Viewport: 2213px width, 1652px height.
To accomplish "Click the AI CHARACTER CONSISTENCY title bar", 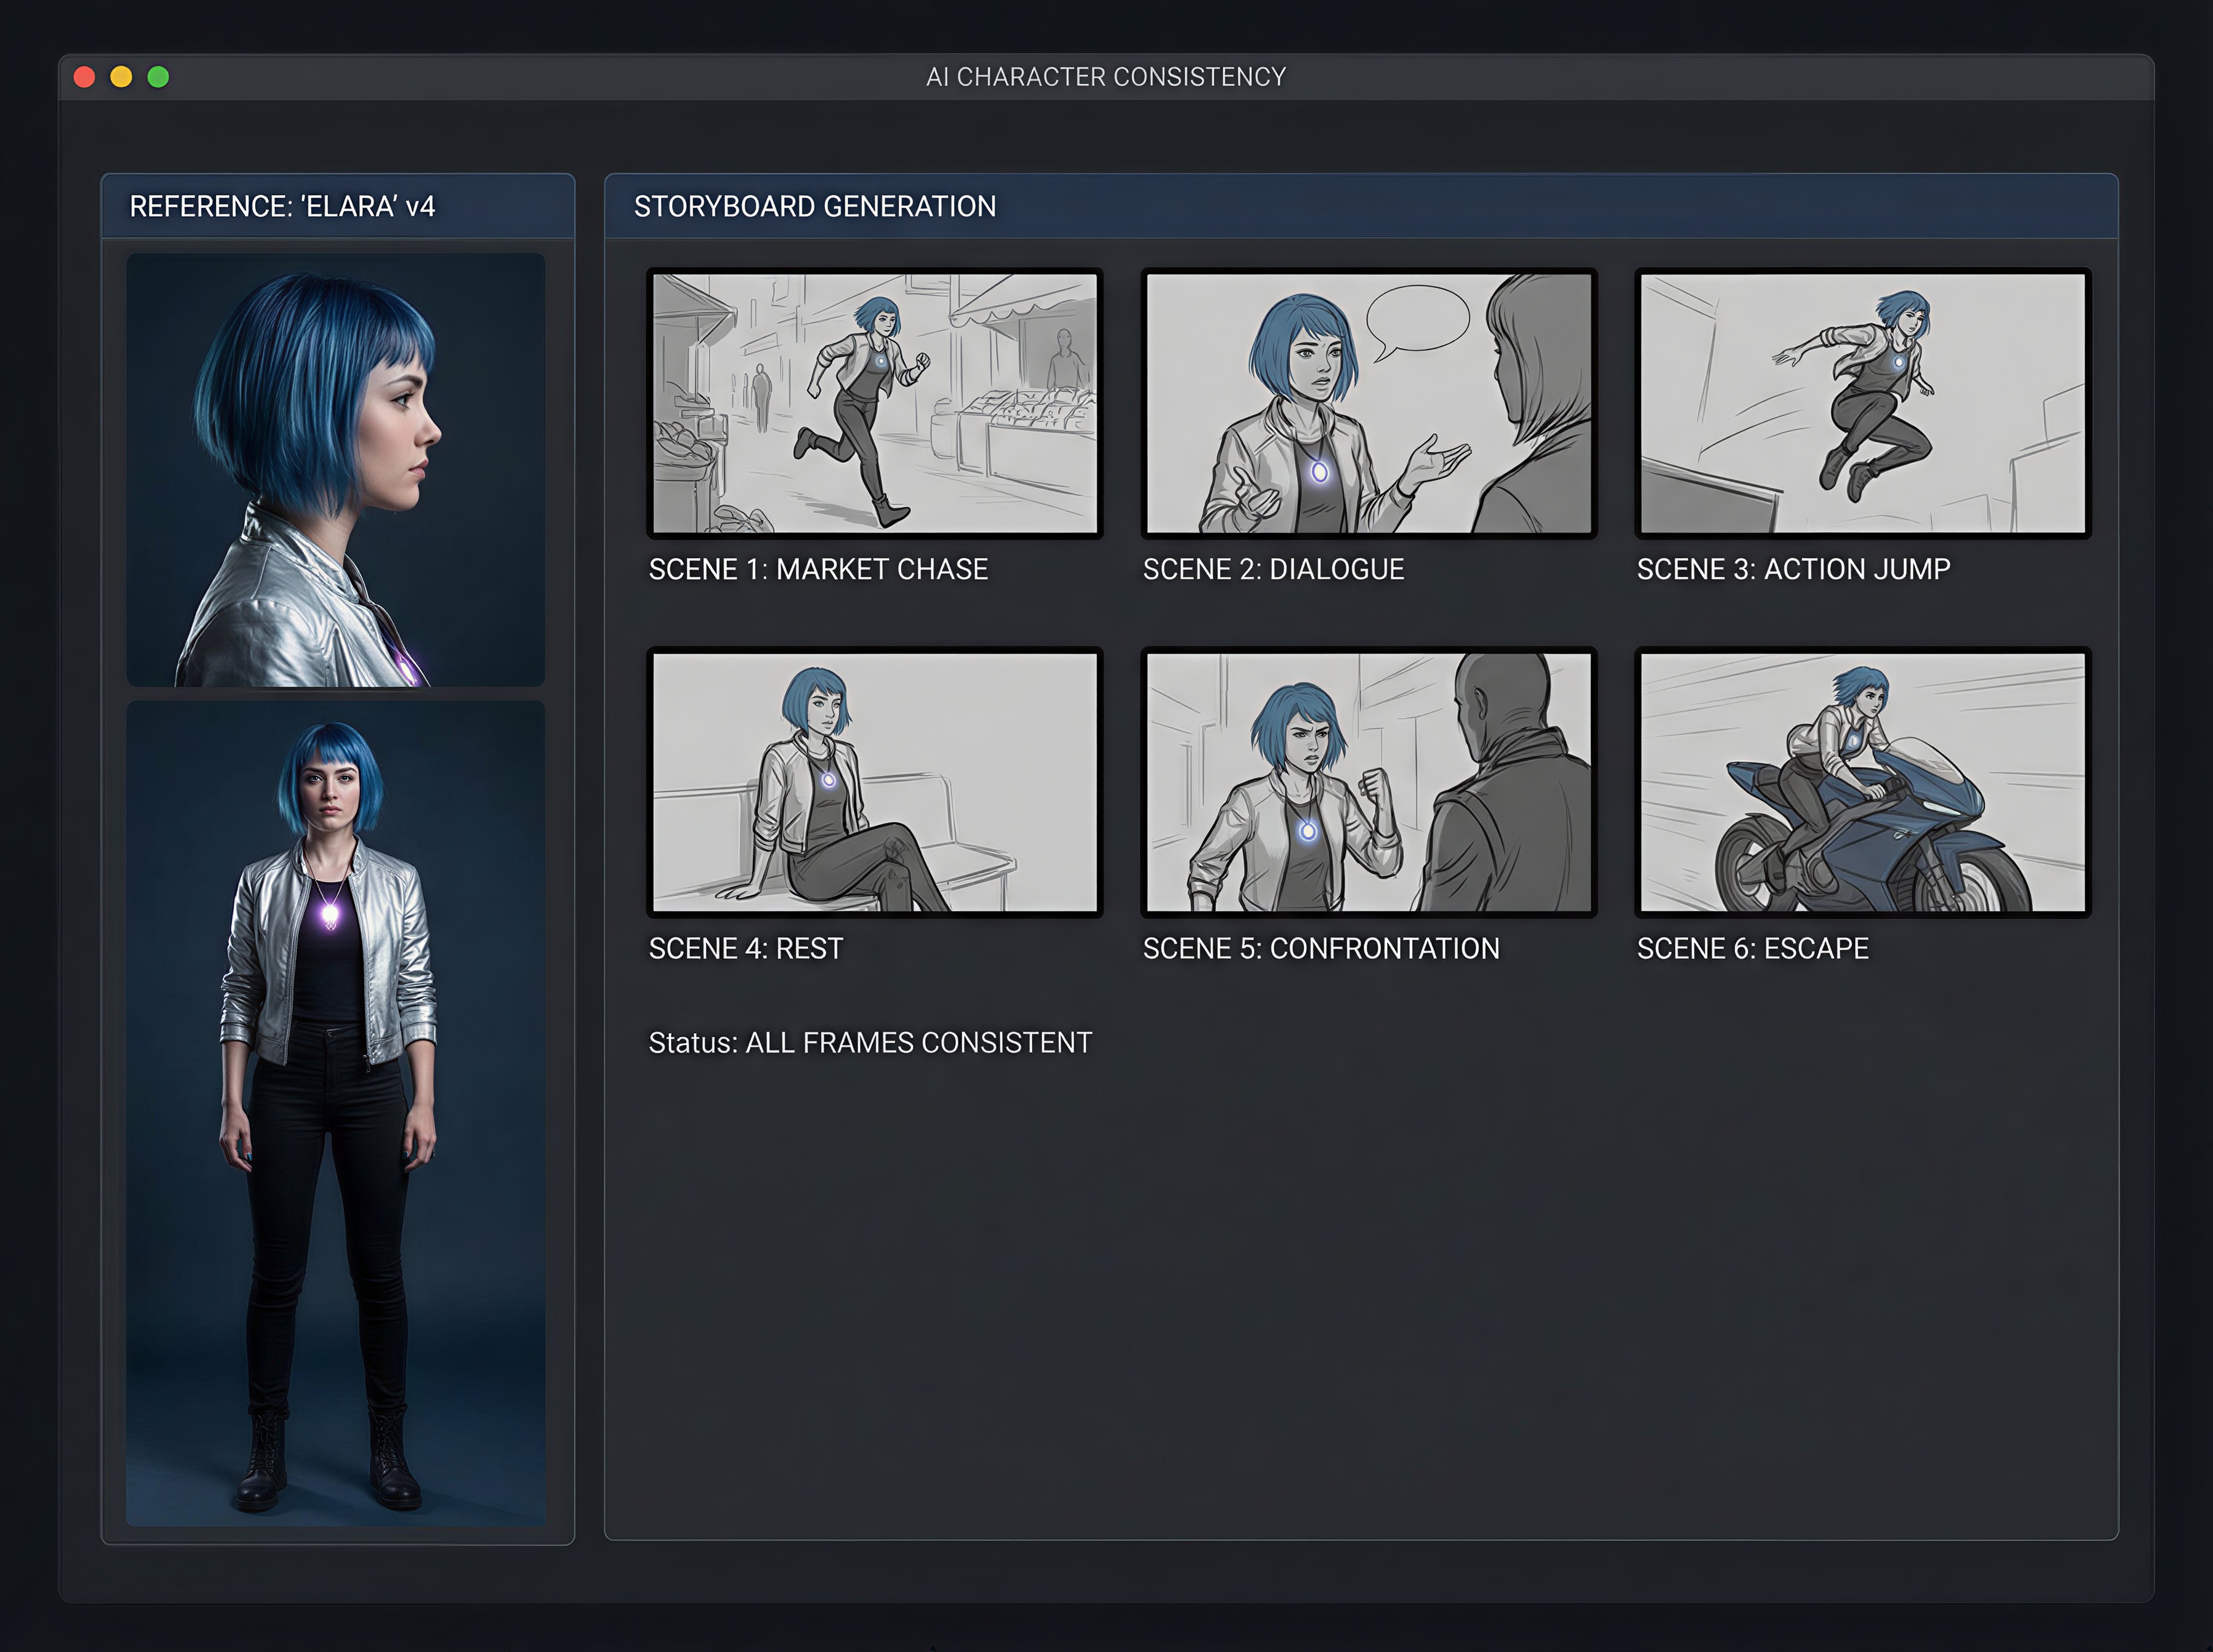I will [x=1106, y=76].
